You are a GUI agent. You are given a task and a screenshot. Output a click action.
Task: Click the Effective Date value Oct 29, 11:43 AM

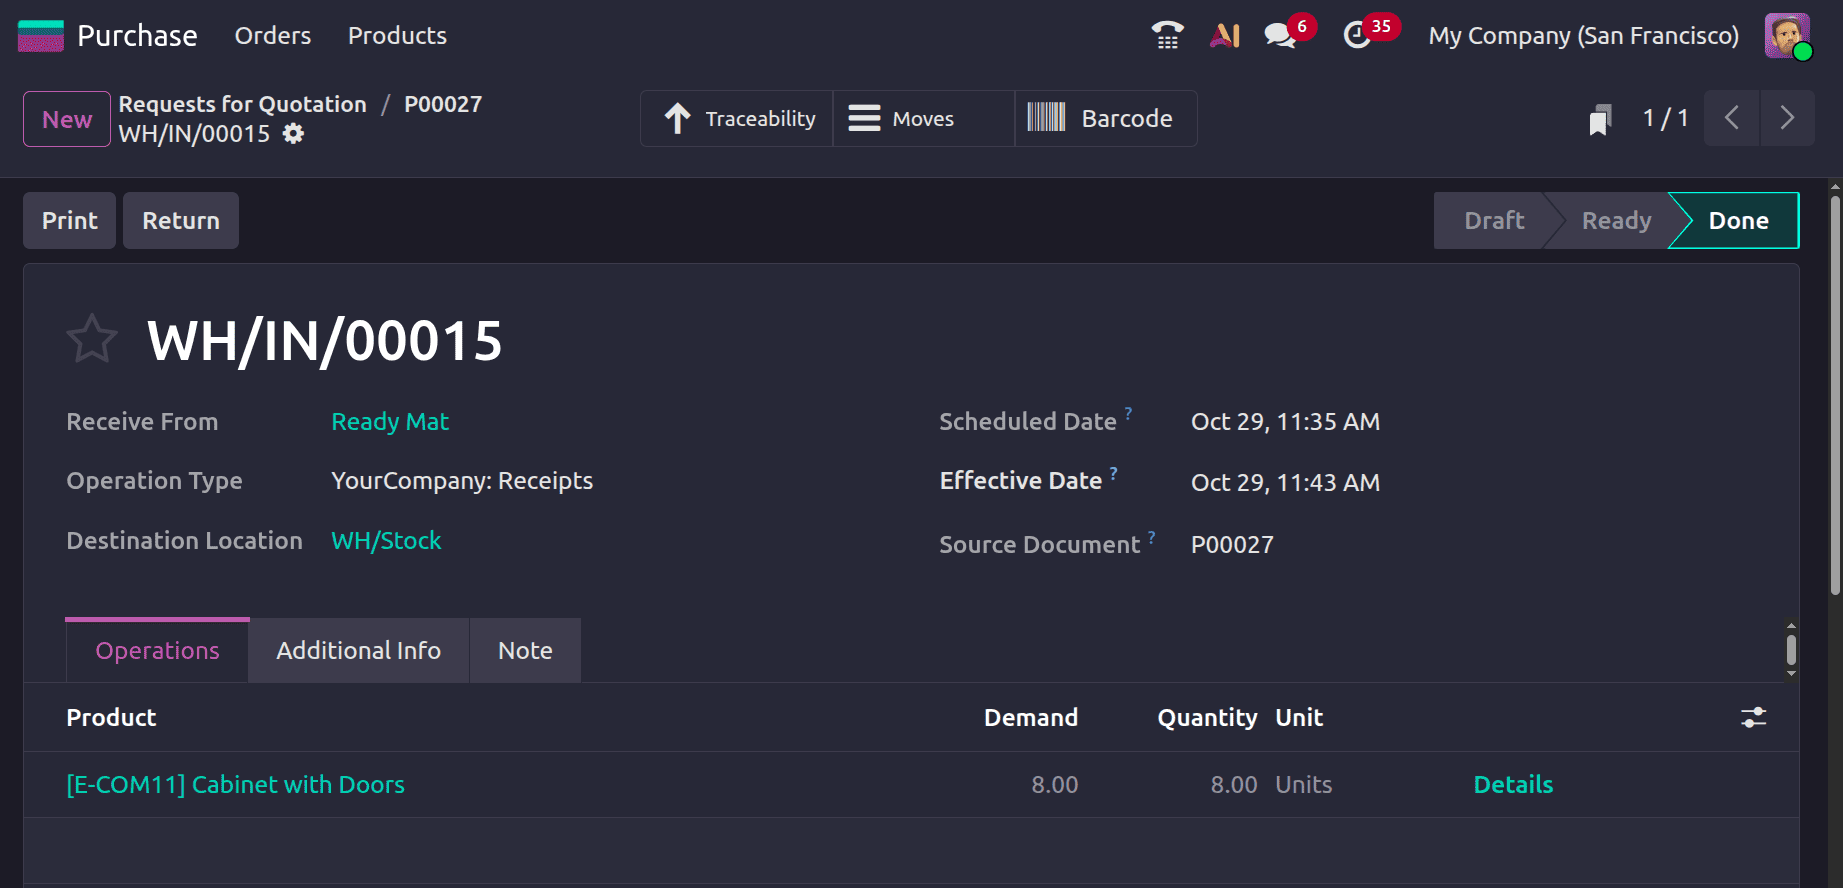[x=1285, y=483]
